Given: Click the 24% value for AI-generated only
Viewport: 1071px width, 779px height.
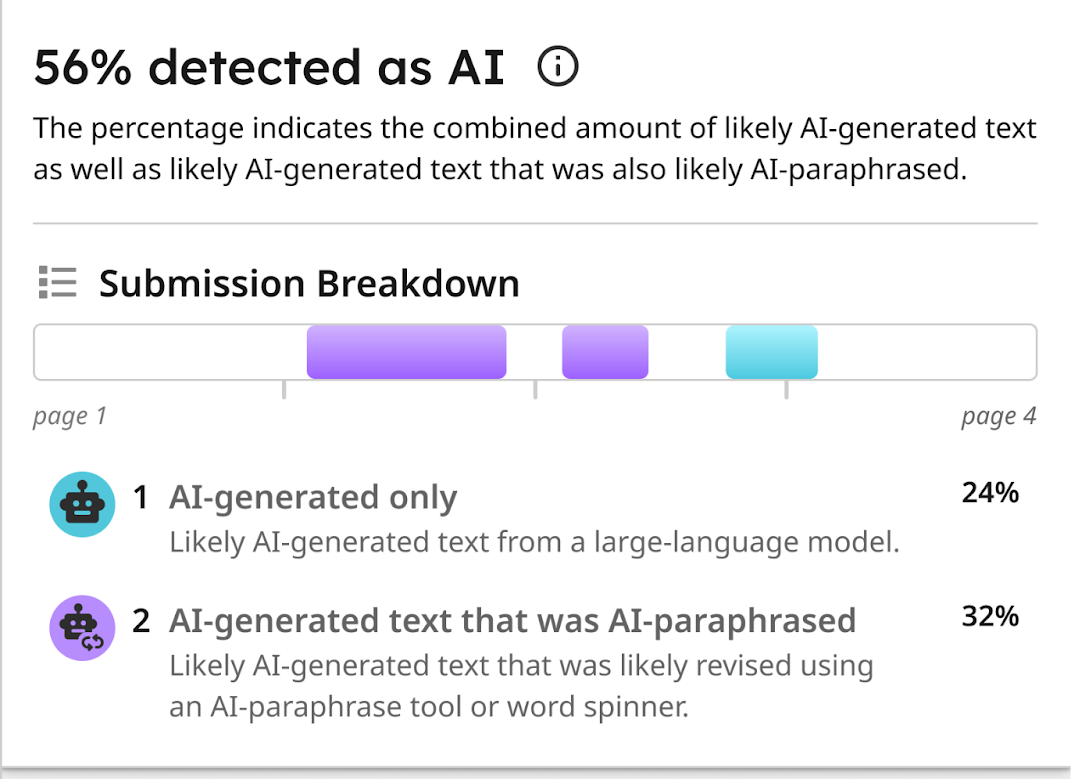Looking at the screenshot, I should (x=990, y=492).
